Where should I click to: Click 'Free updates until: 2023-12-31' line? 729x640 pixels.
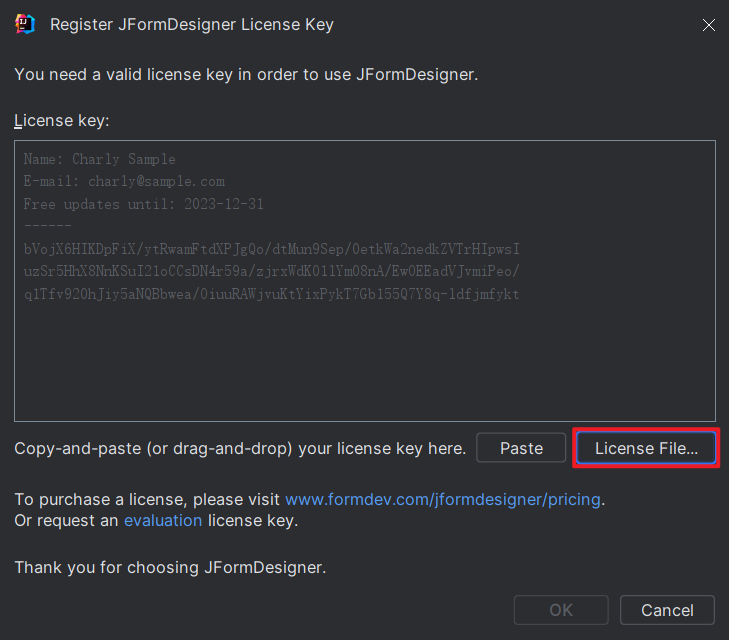(x=144, y=204)
